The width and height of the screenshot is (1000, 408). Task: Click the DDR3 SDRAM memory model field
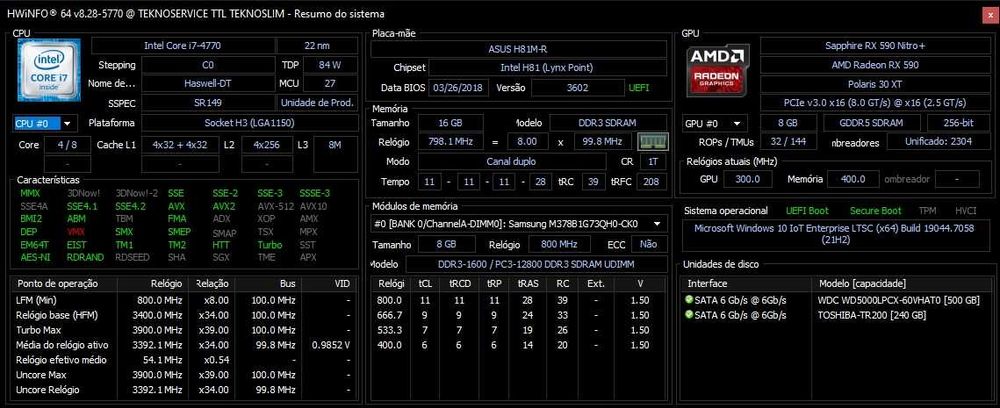[x=608, y=123]
